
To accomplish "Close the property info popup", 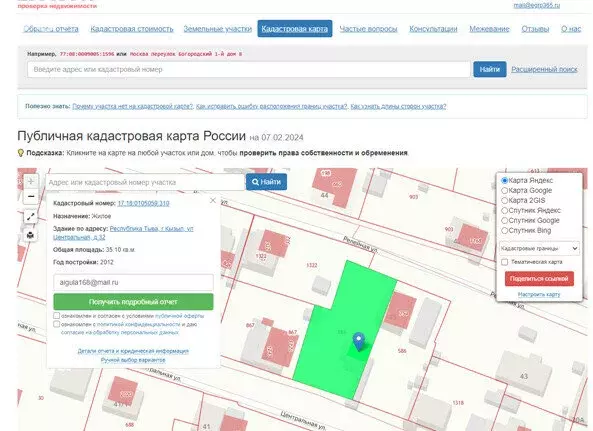I will [213, 200].
